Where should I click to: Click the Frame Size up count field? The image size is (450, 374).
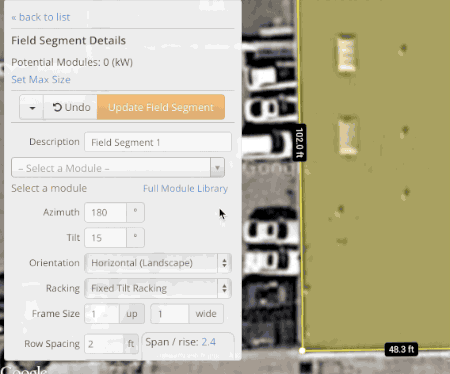pyautogui.click(x=102, y=314)
